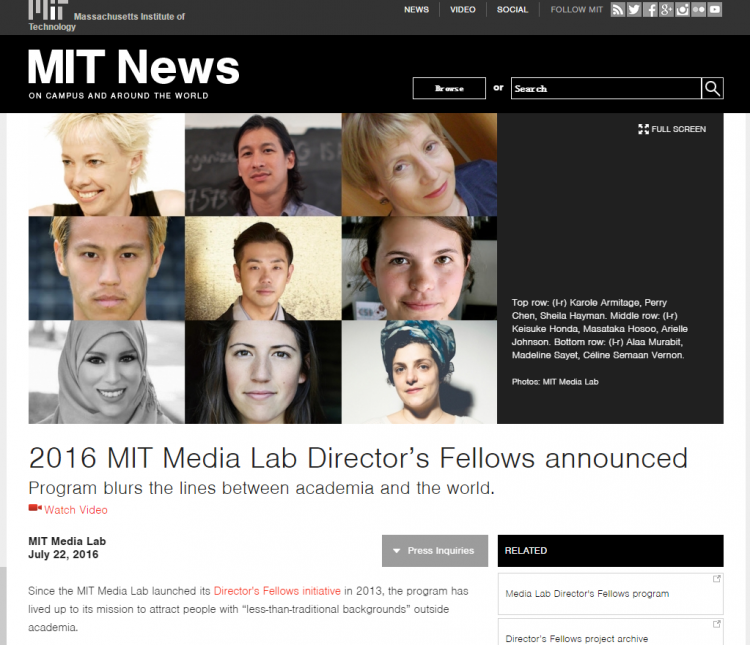Screen dimensions: 750x645
Task: Click the red video camera icon
Action: pos(35,508)
